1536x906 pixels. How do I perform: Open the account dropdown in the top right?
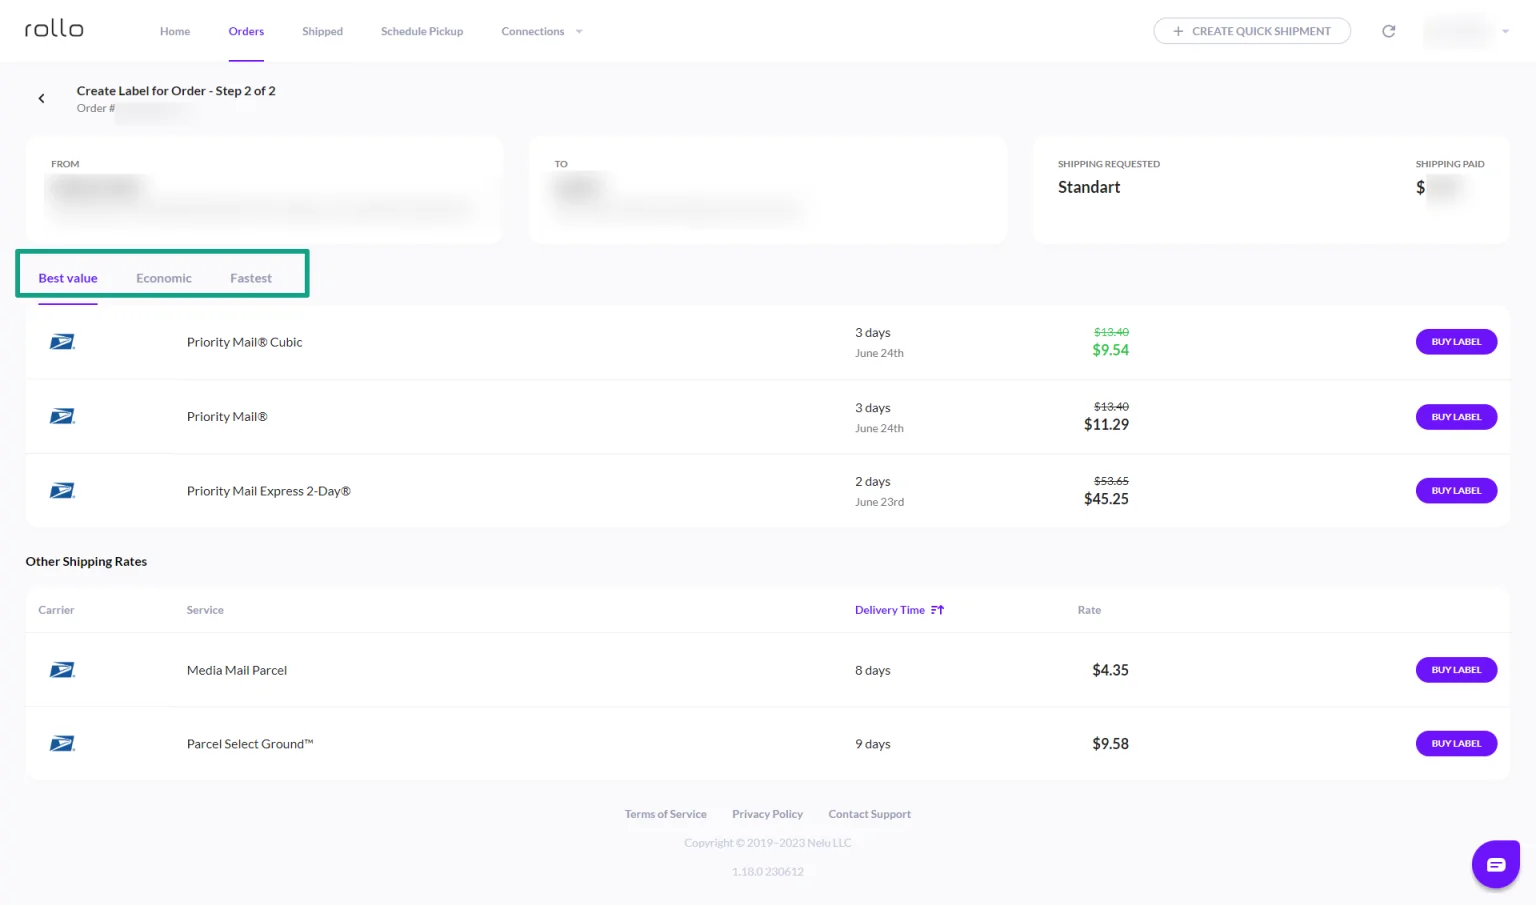[x=1503, y=31]
